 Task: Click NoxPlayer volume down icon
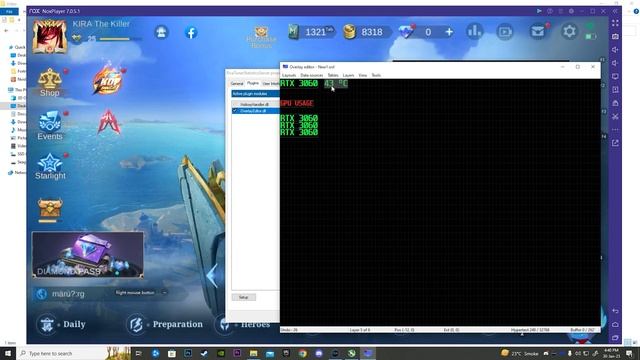coord(615,63)
